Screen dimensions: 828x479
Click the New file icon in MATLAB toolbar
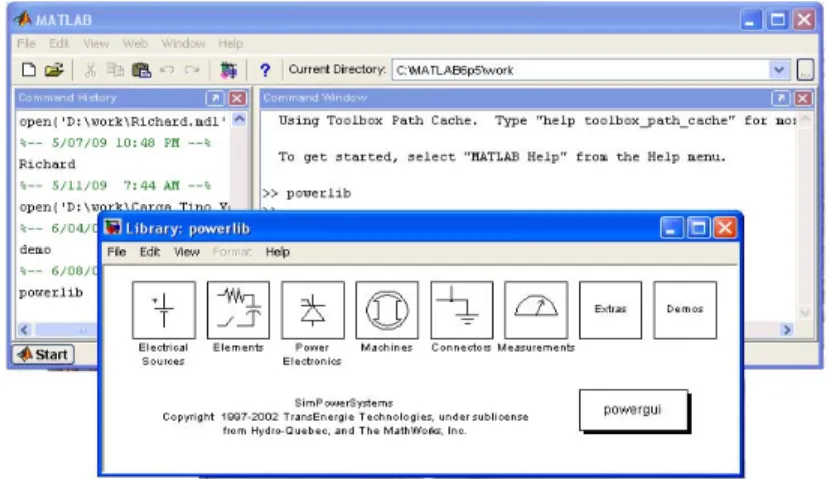click(29, 70)
